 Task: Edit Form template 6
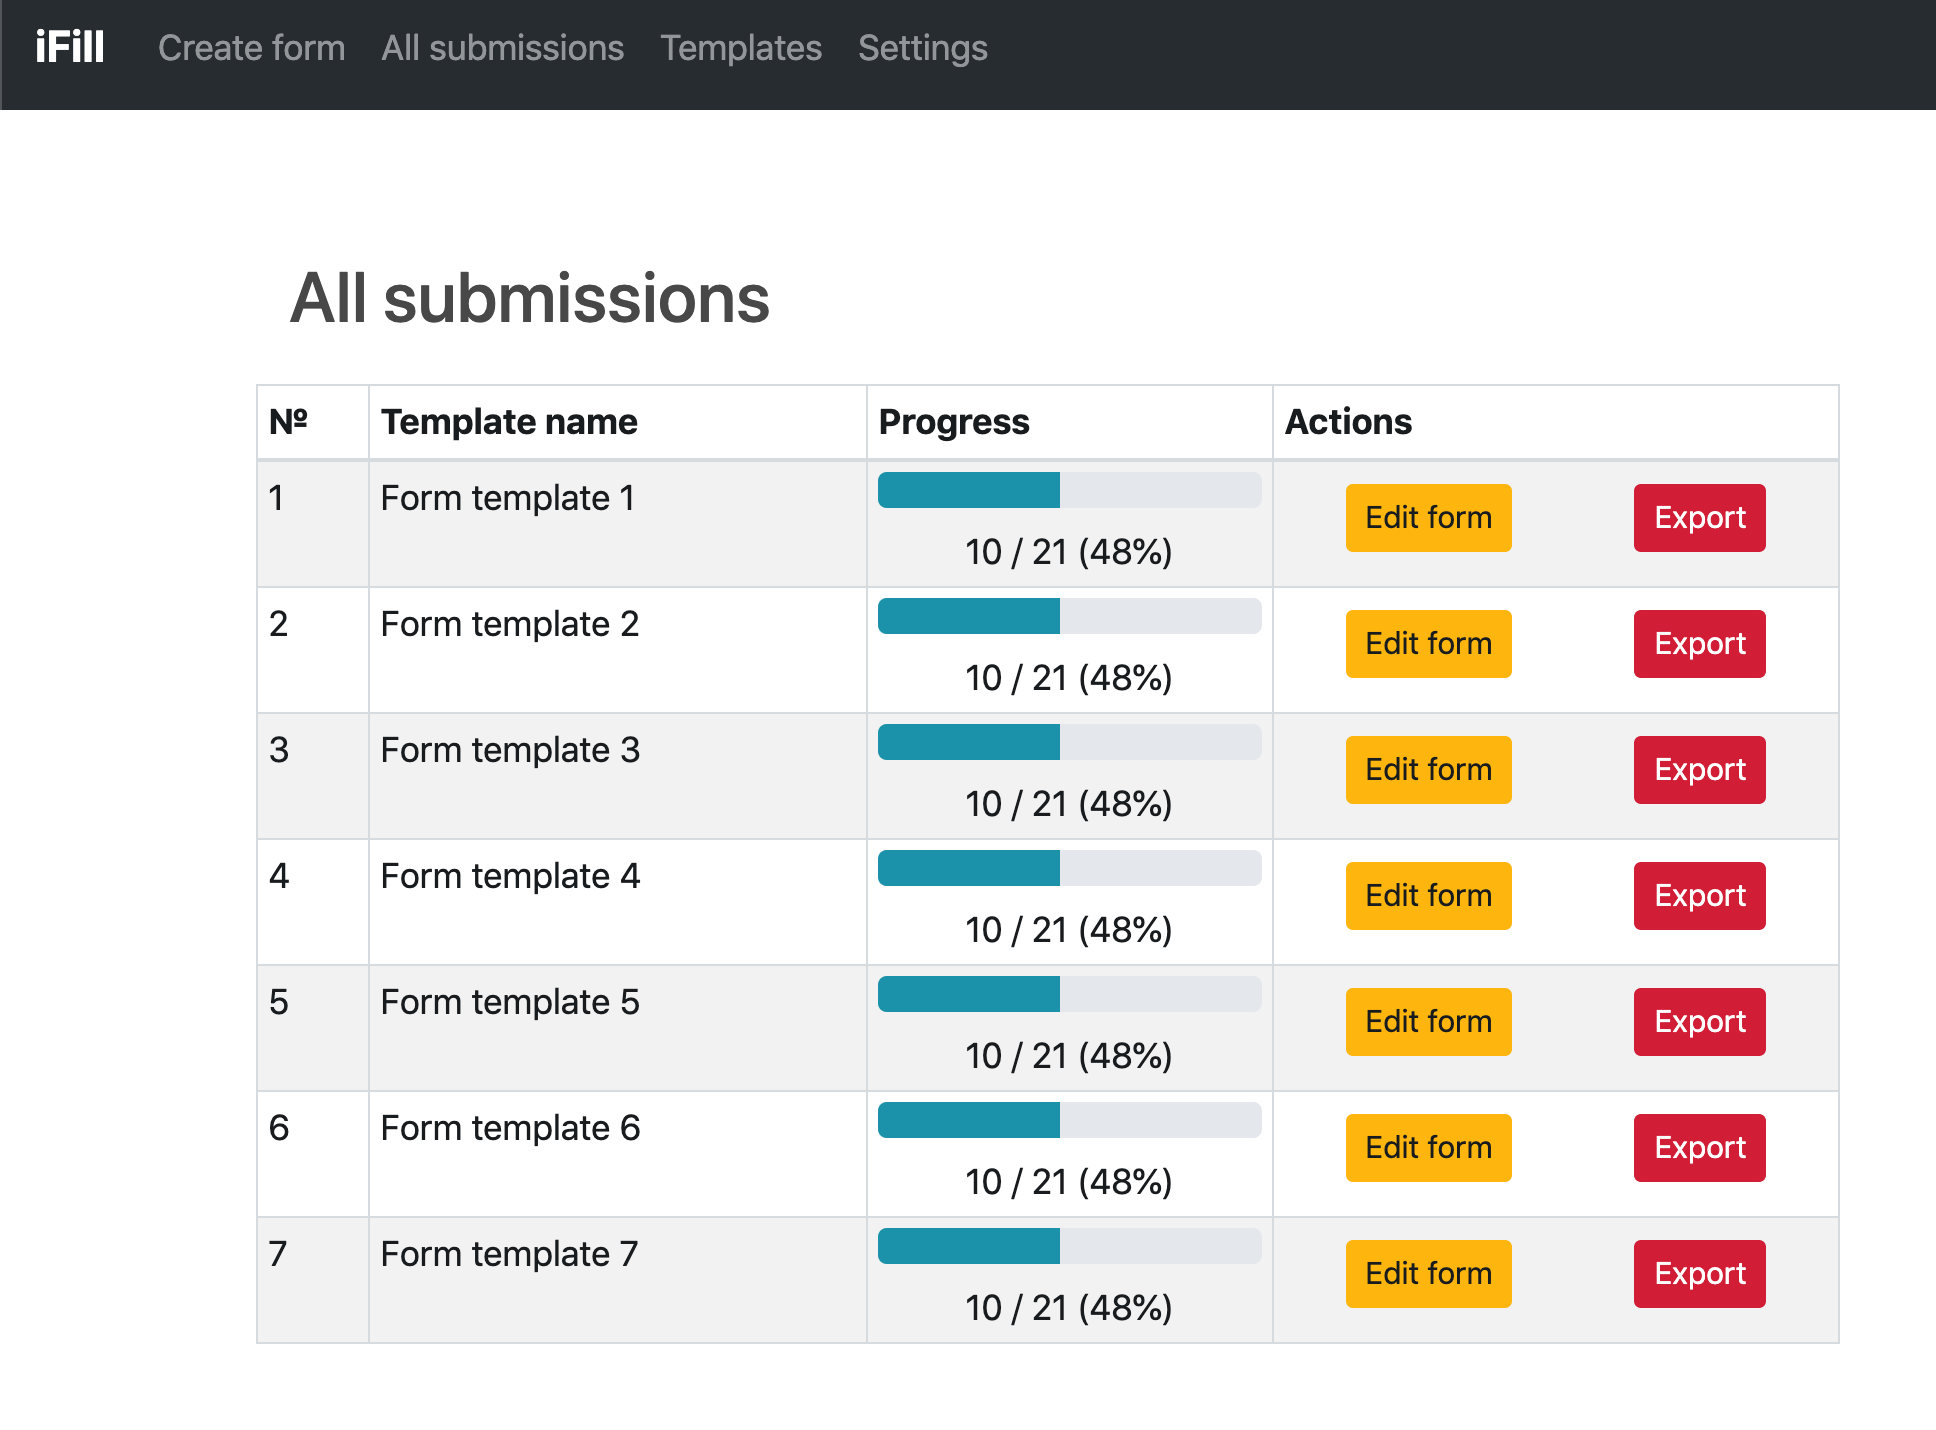coord(1427,1148)
